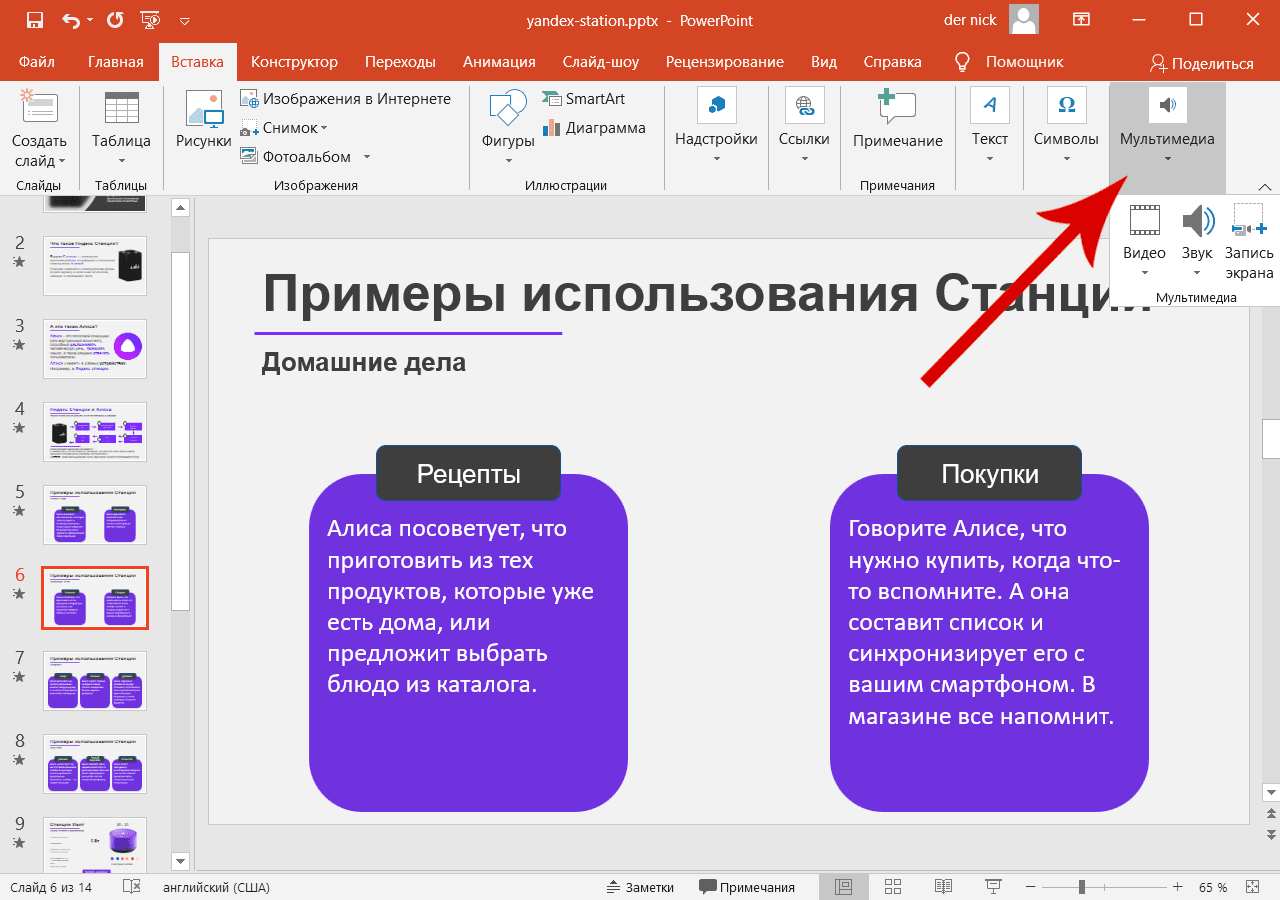The image size is (1280, 900).
Task: Open the Снимок screenshot dropdown
Action: pos(285,128)
